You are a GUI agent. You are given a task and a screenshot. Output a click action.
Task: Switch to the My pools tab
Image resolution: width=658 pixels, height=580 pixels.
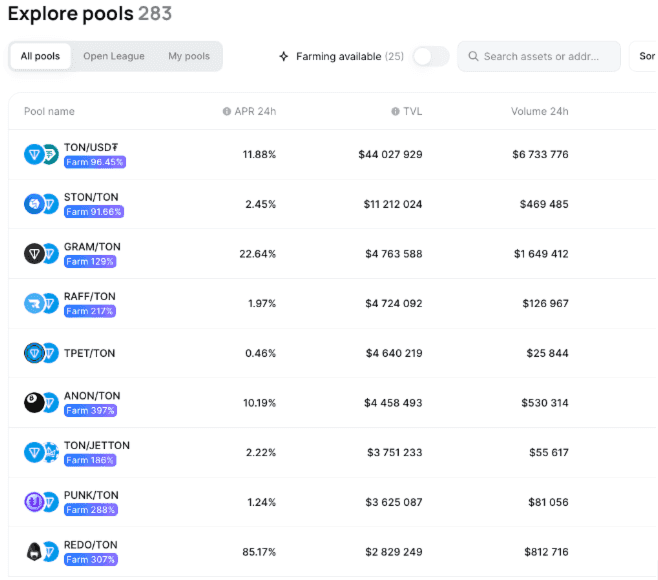(x=189, y=56)
